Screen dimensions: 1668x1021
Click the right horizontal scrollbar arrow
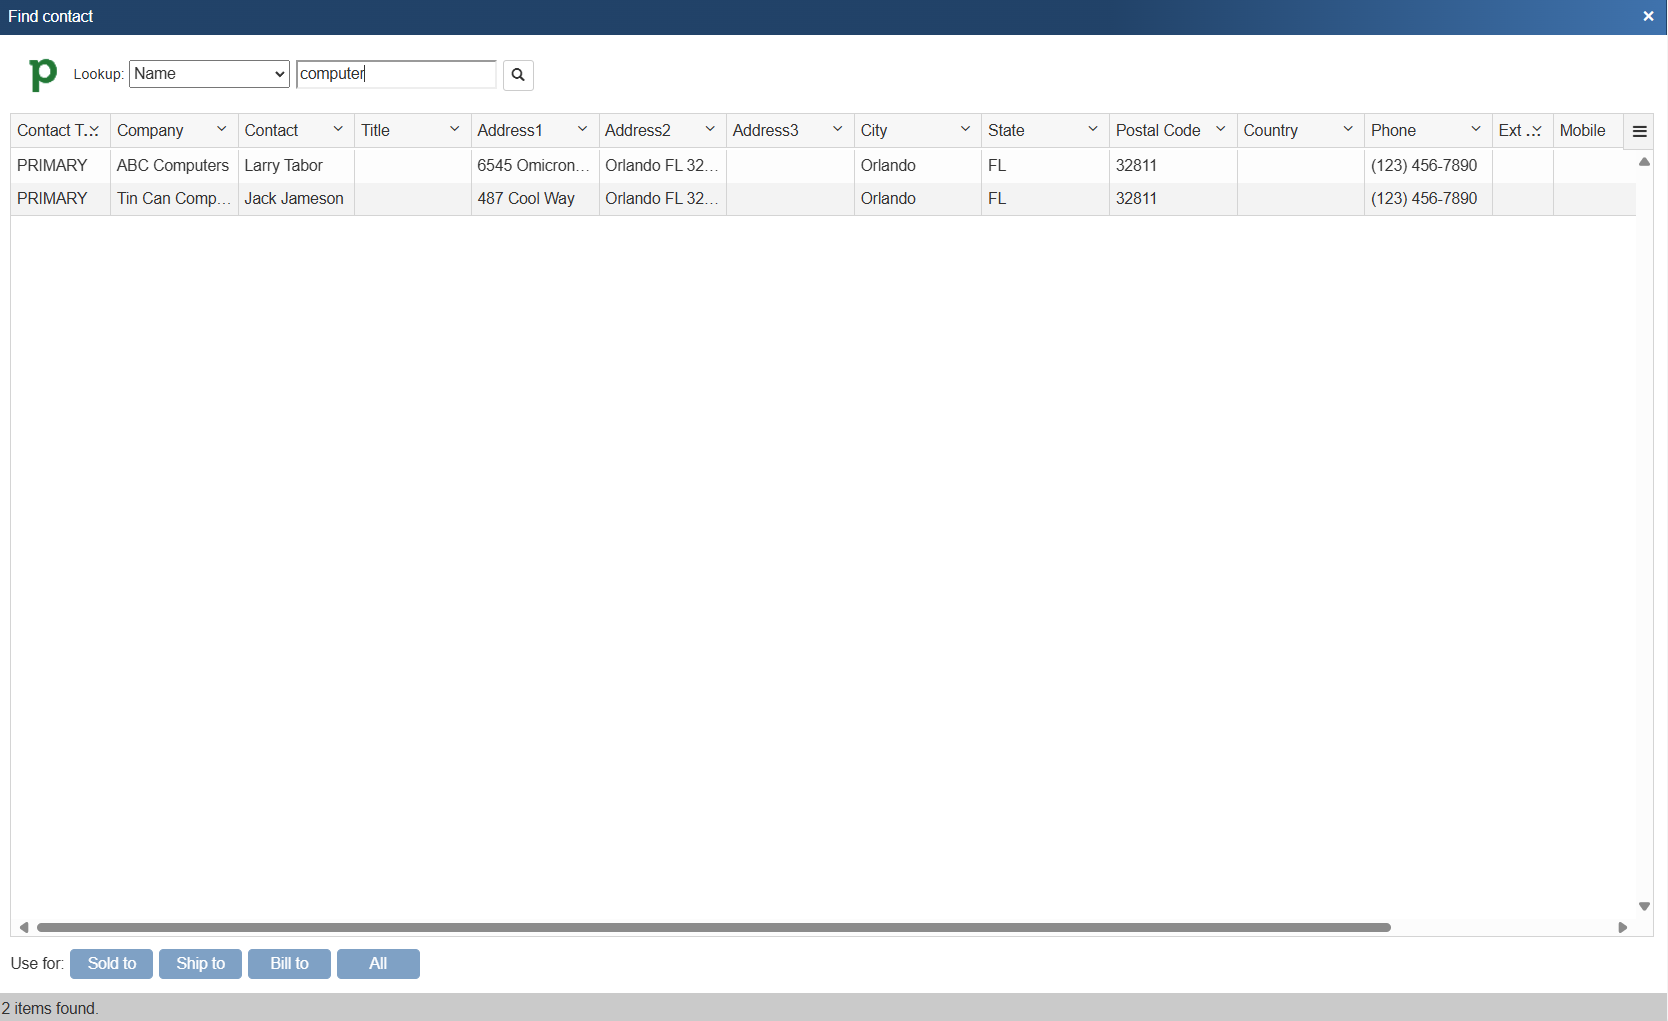1624,927
